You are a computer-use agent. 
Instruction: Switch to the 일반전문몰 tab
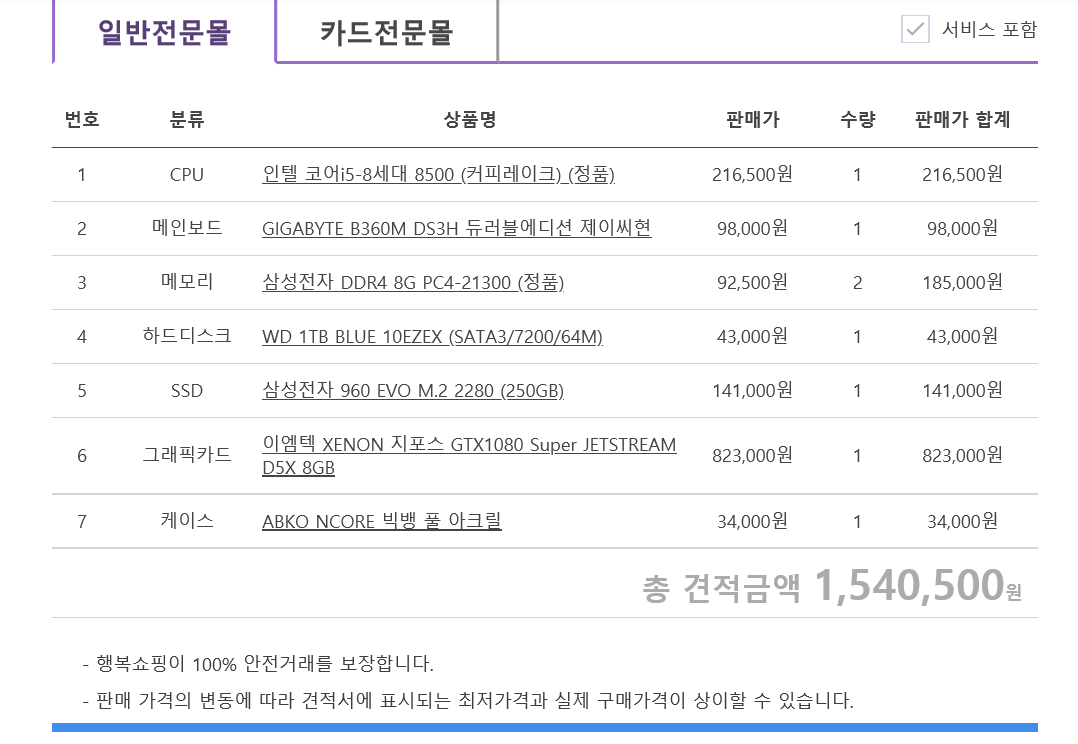coord(164,32)
